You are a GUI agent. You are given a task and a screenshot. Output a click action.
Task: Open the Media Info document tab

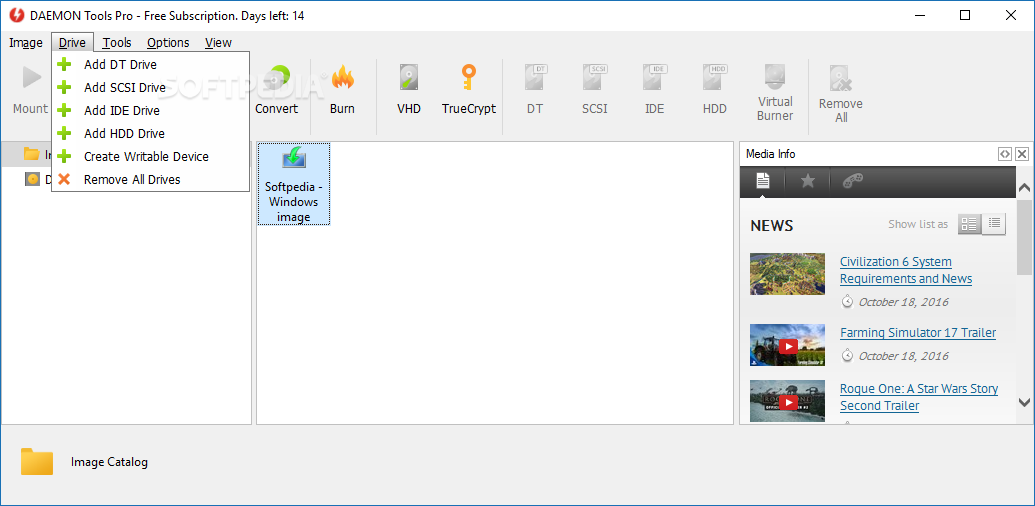click(x=762, y=181)
